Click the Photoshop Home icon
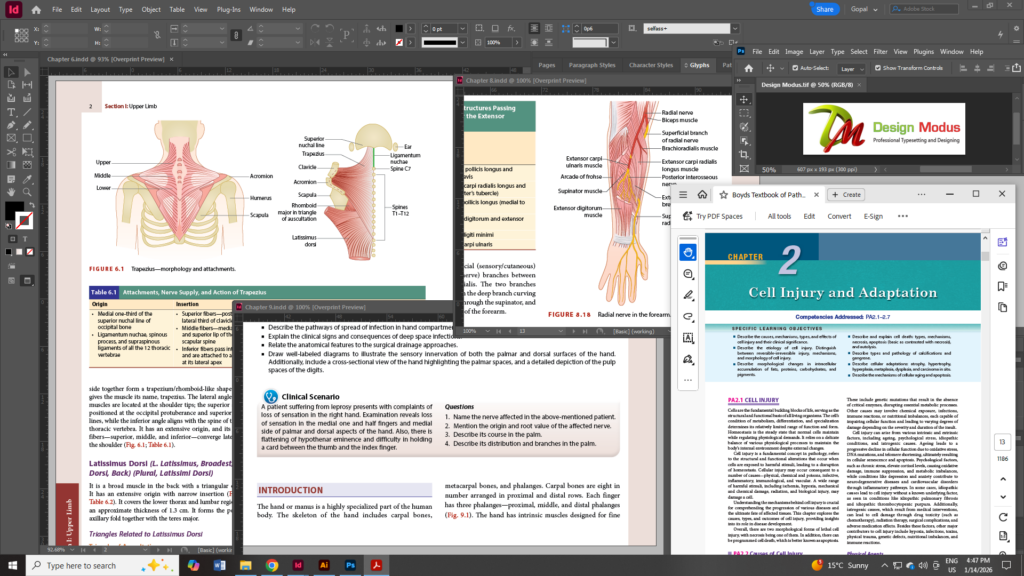1024x576 pixels. [x=748, y=68]
